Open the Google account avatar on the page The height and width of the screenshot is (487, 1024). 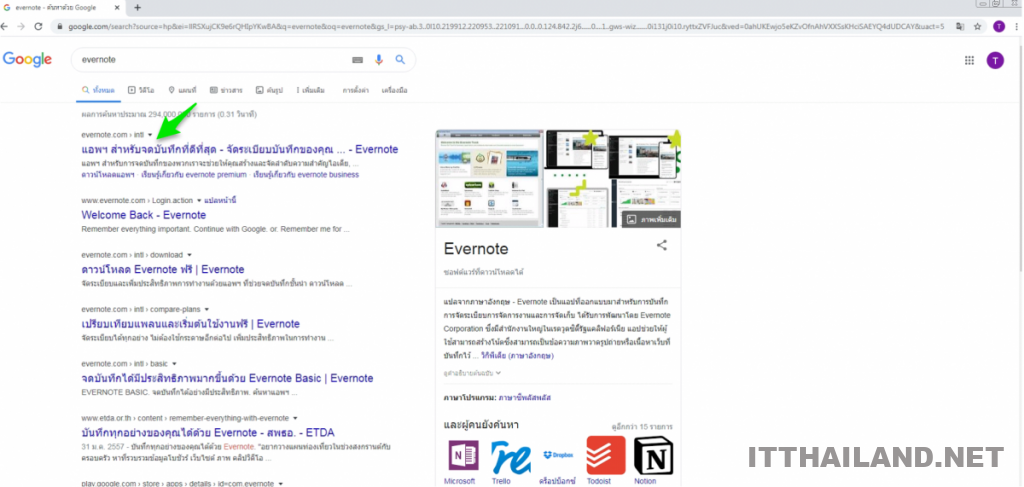click(995, 61)
